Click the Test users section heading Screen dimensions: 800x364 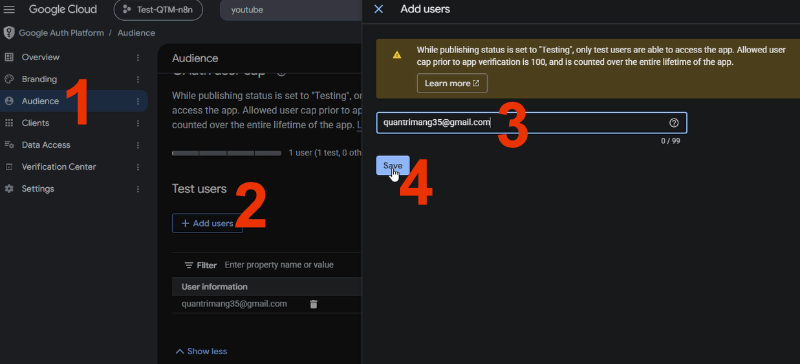coord(199,189)
